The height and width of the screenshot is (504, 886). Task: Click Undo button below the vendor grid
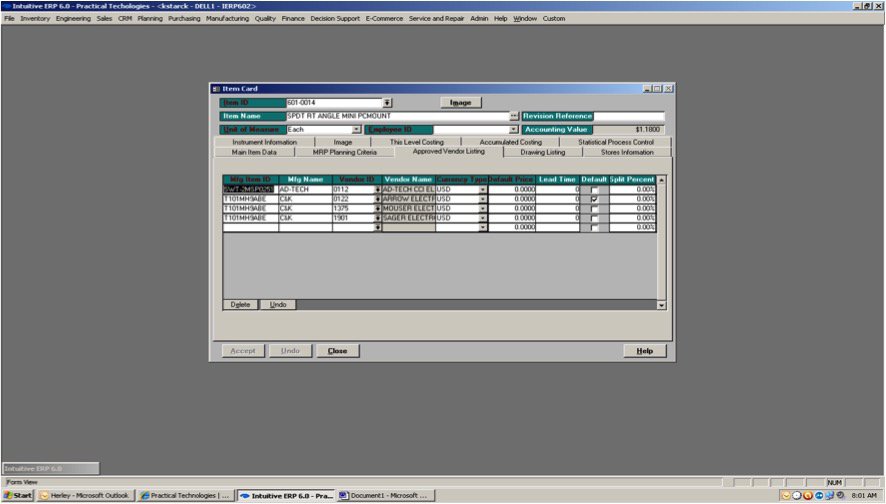click(278, 305)
